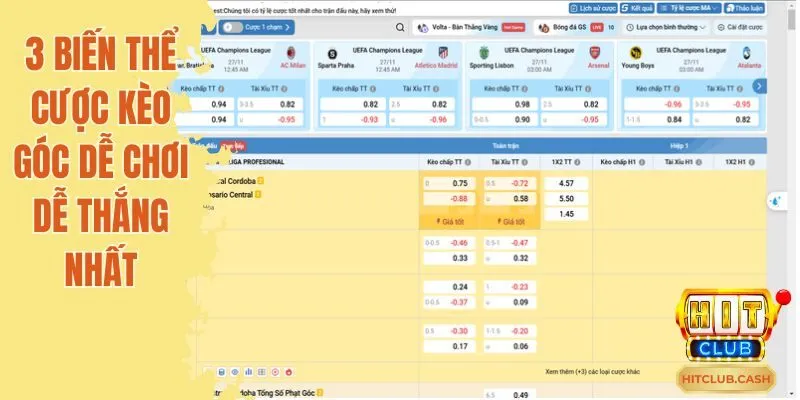The width and height of the screenshot is (800, 400).
Task: Click the 0.75 Kèo chấp TT odds cell
Action: click(x=448, y=183)
